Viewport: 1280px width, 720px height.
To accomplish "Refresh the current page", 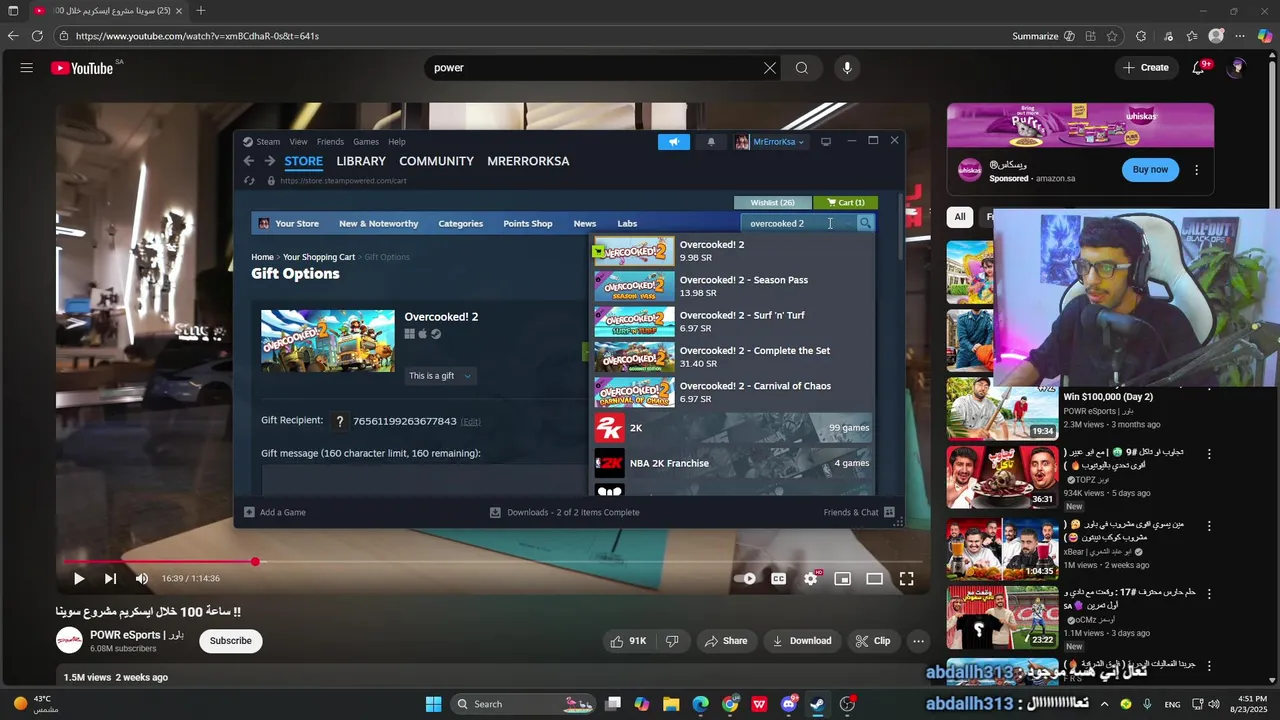I will point(37,36).
